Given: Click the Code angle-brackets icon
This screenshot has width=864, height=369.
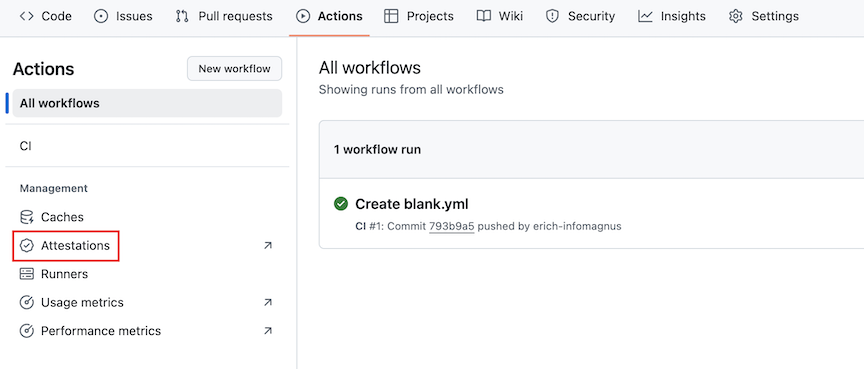Looking at the screenshot, I should click(x=26, y=17).
